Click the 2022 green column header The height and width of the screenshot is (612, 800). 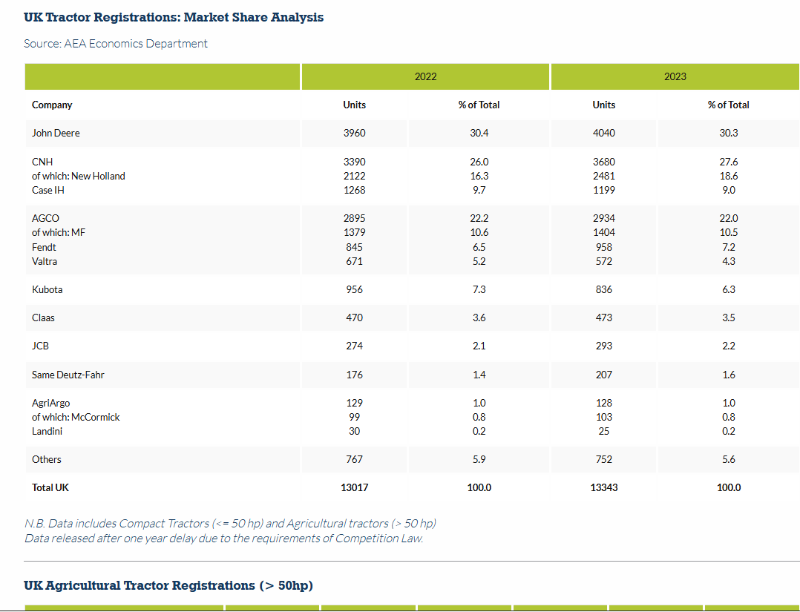coord(425,77)
